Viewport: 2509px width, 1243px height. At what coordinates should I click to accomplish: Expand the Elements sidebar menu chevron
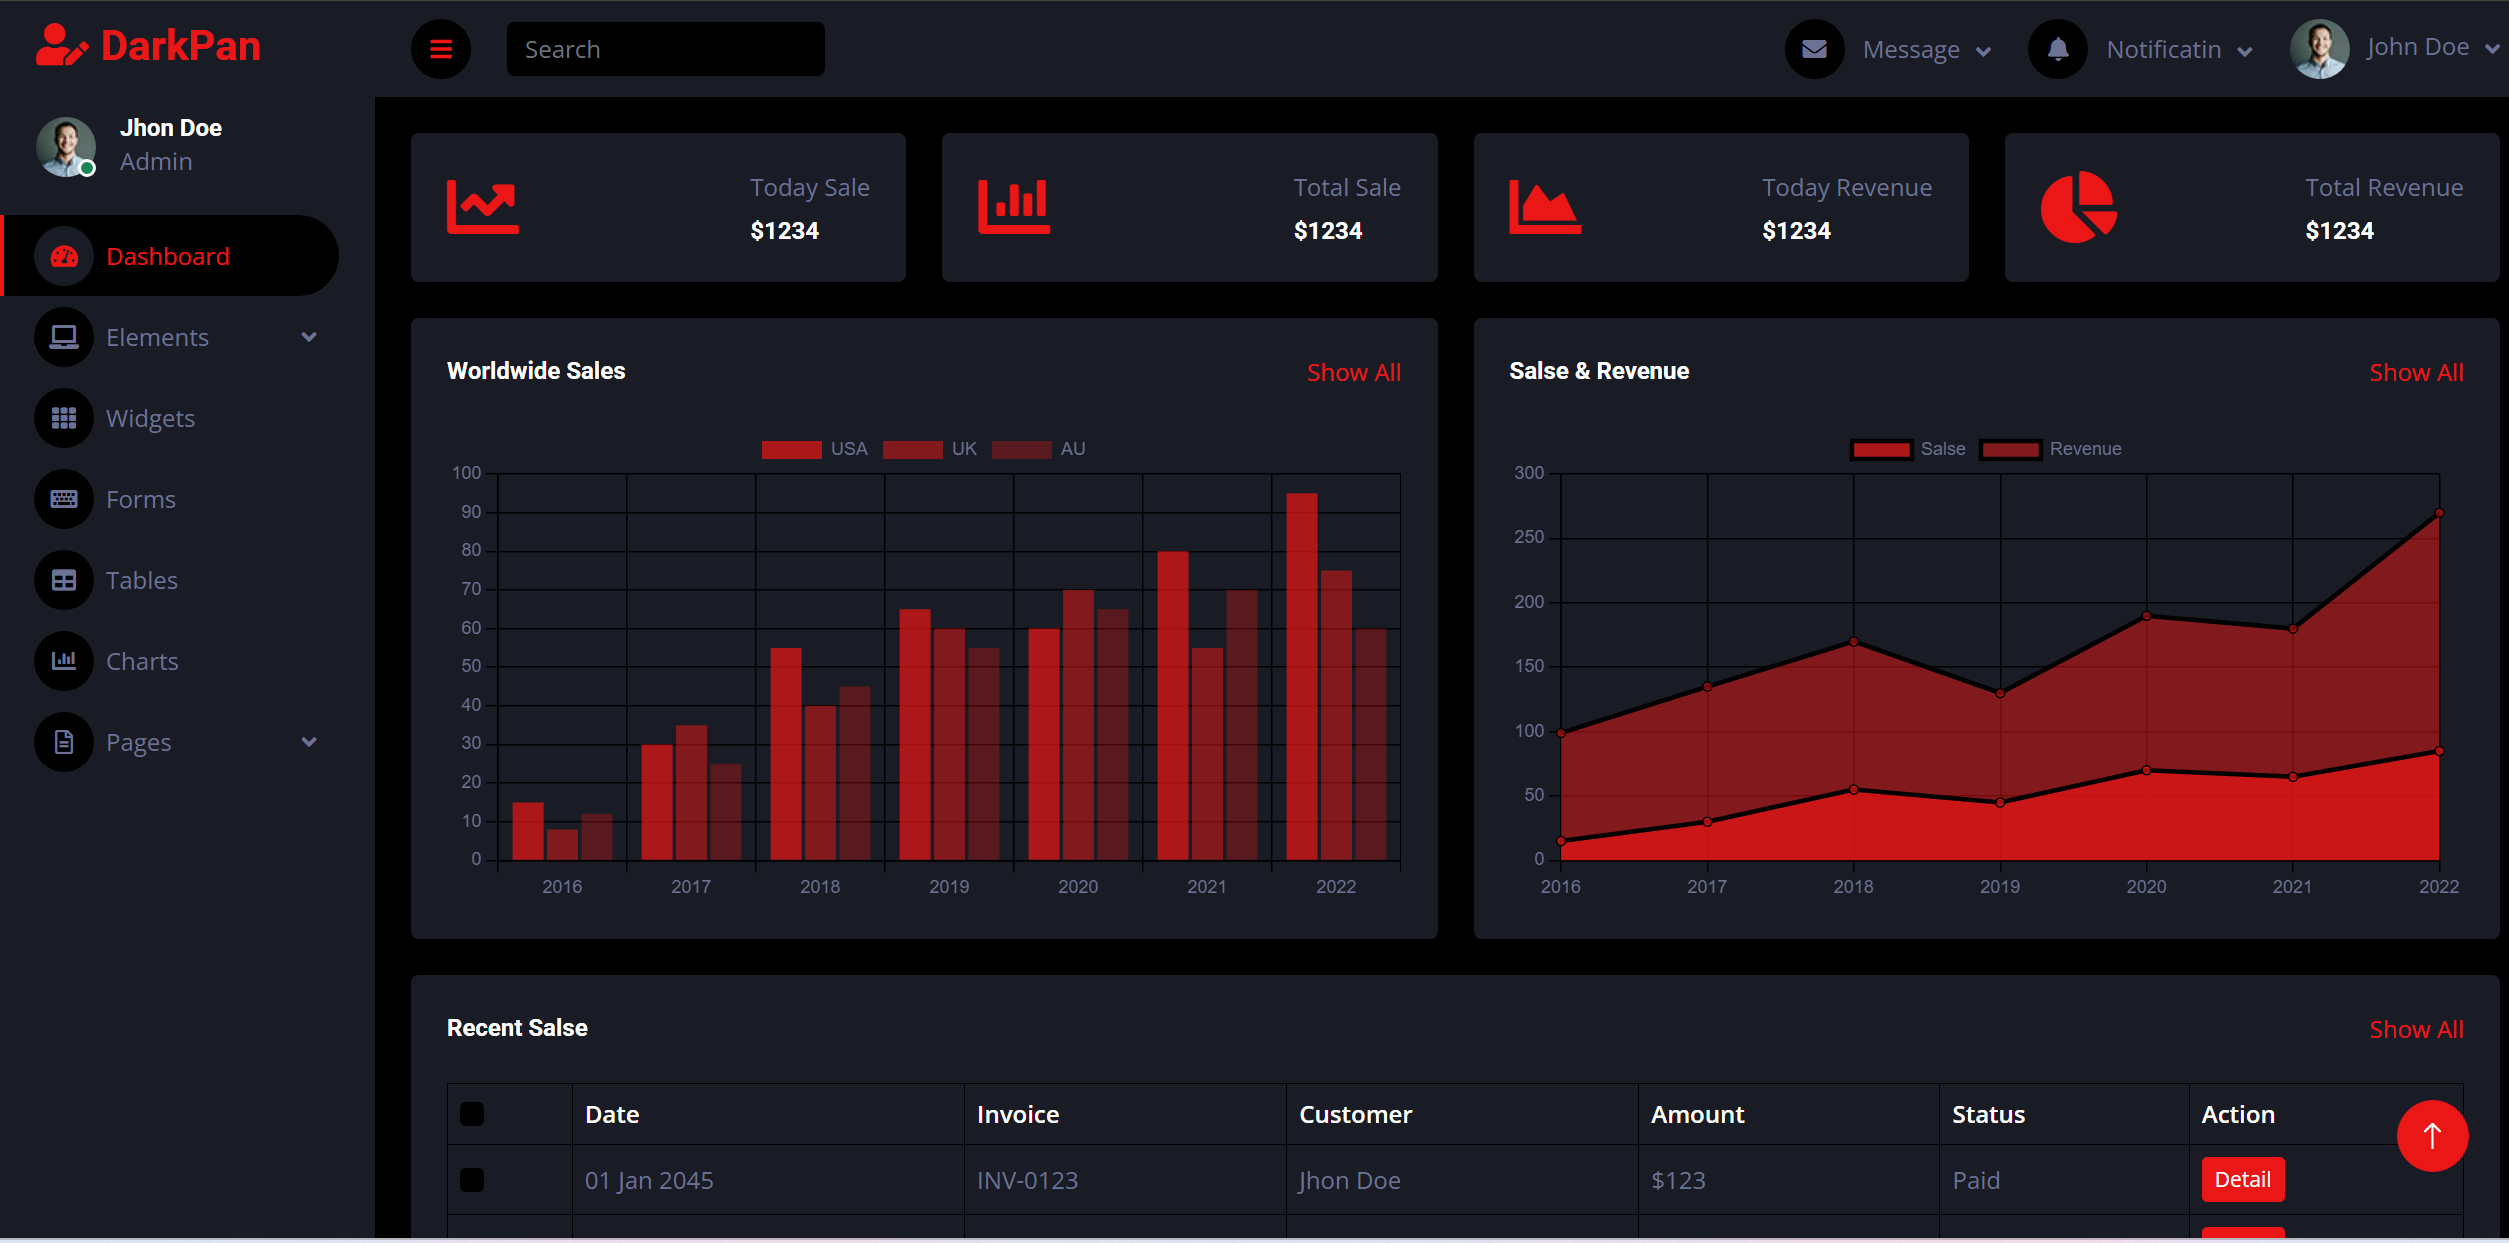click(x=309, y=337)
